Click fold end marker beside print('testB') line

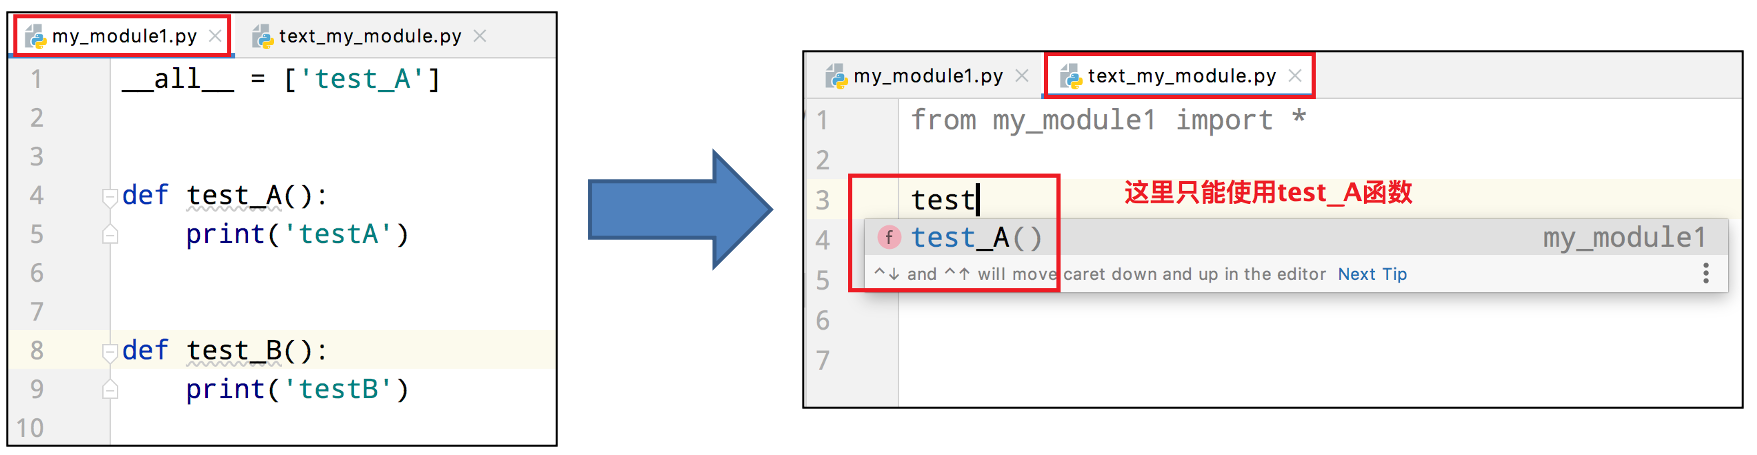point(110,390)
